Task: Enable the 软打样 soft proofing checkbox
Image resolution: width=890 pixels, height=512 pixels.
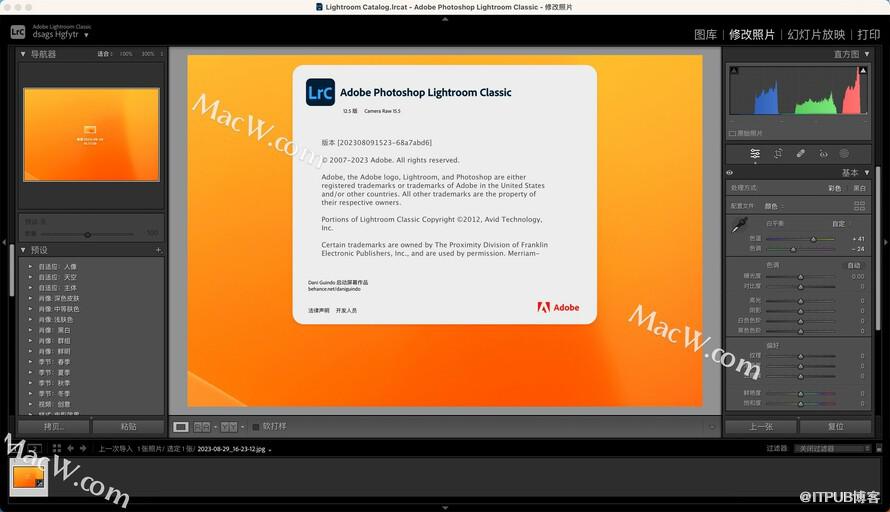Action: pyautogui.click(x=255, y=427)
